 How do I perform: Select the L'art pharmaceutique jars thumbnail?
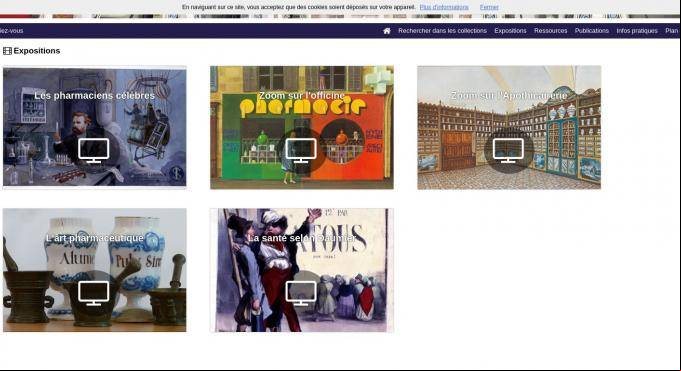95,270
